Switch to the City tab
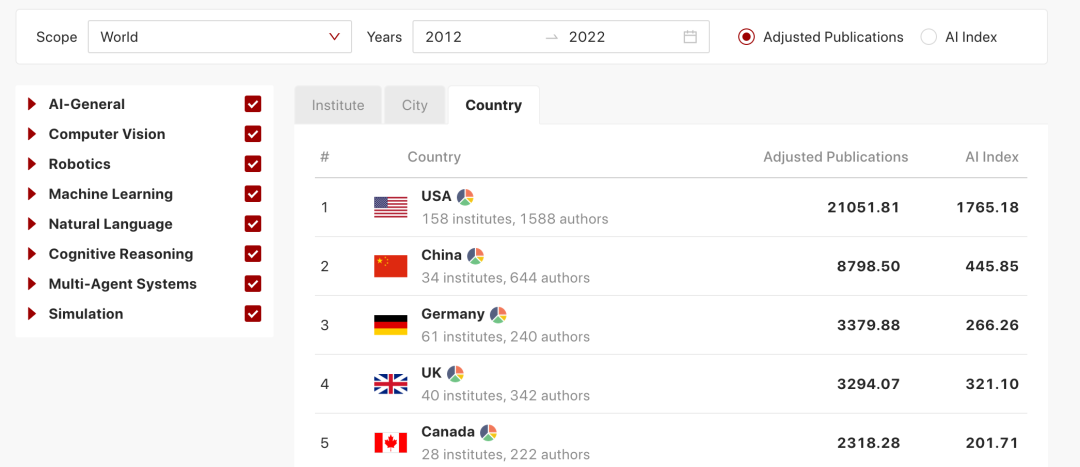Screen dimensions: 1080x467 tap(415, 105)
